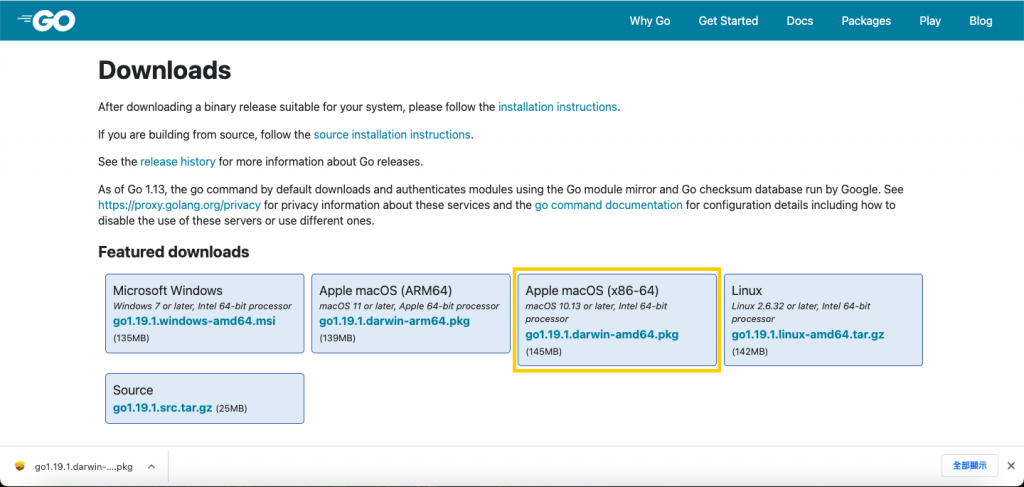Open the Packages page
Screen dimensions: 1024x487
[866, 21]
